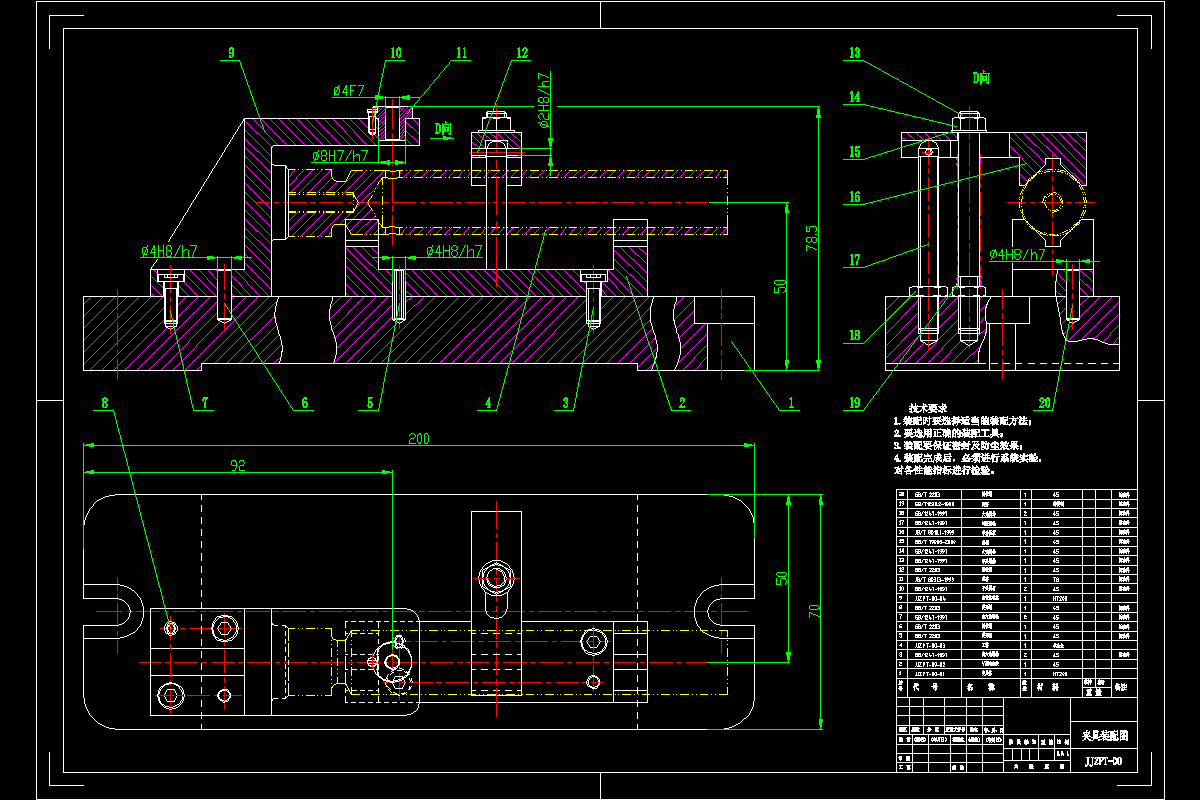
Task: Select part balloon number 15
Action: pyautogui.click(x=854, y=153)
